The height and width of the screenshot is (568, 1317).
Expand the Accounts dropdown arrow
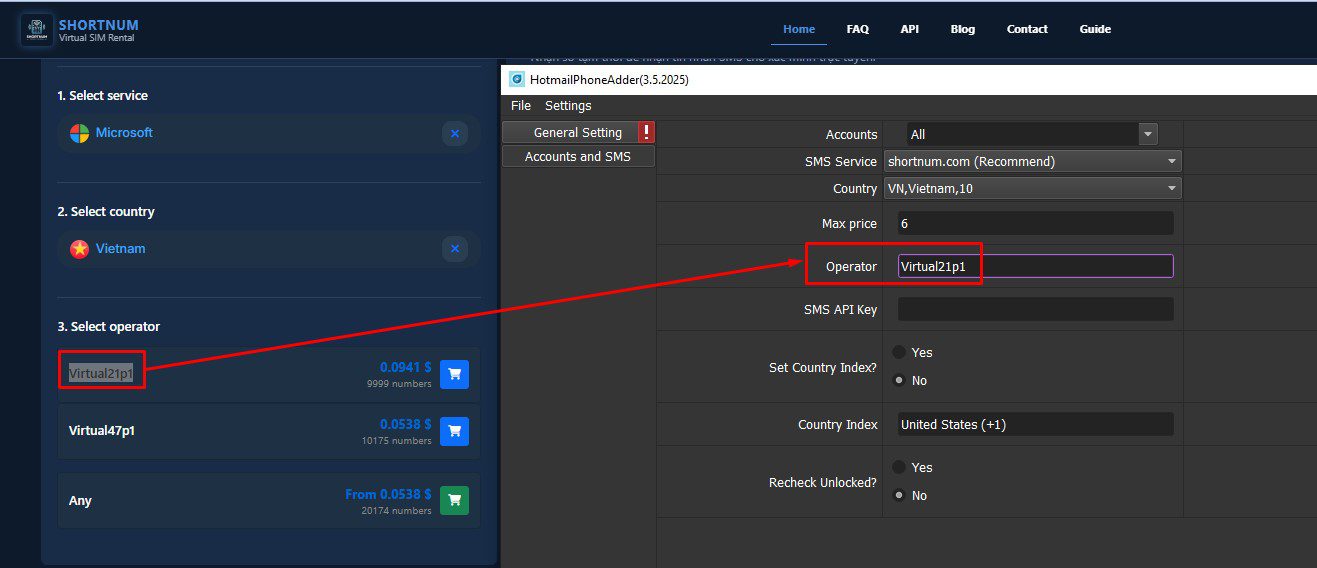pos(1148,134)
